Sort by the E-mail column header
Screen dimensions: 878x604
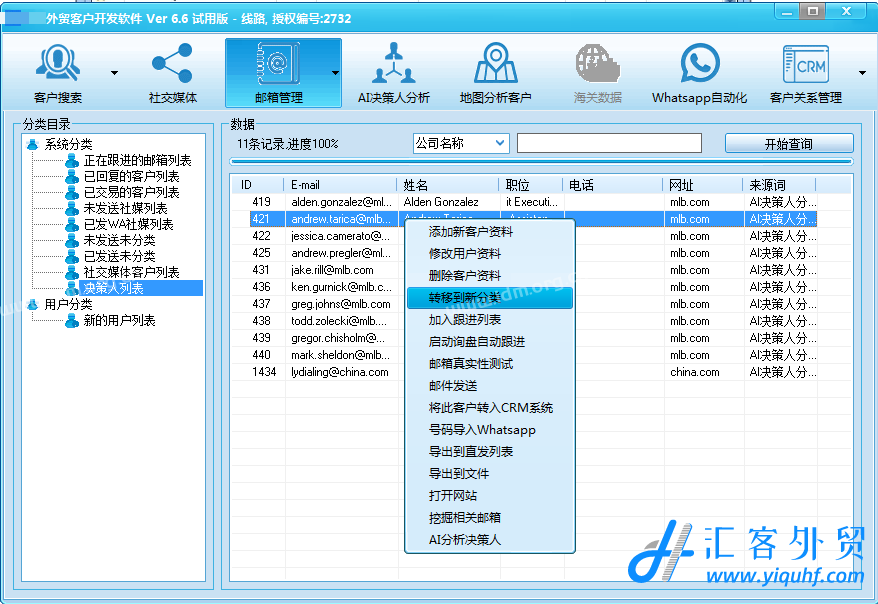[340, 185]
